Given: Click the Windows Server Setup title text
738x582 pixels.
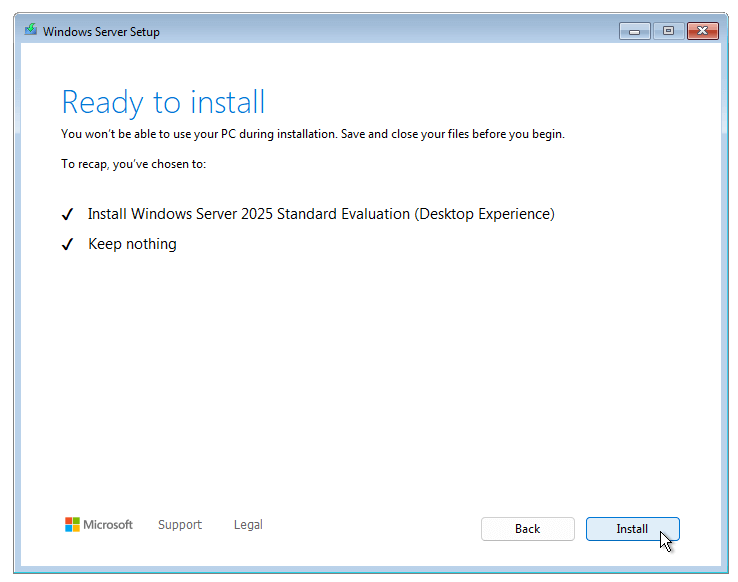Looking at the screenshot, I should point(101,32).
